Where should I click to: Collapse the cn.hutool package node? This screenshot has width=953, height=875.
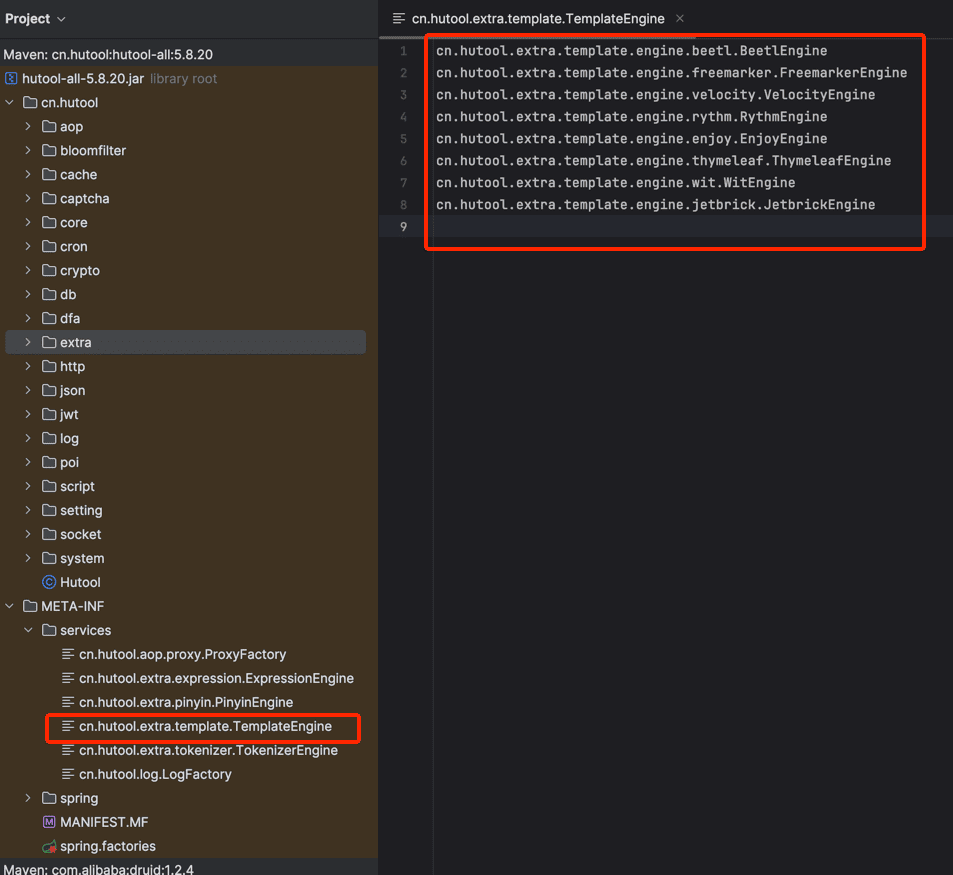click(9, 103)
